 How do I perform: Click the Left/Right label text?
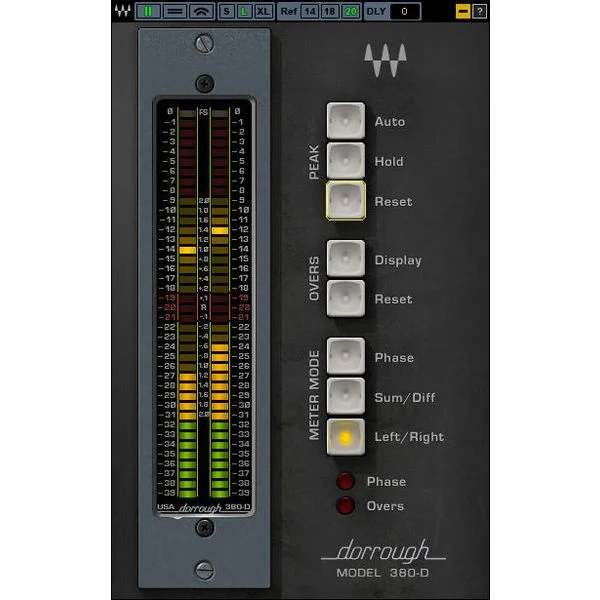(x=409, y=437)
